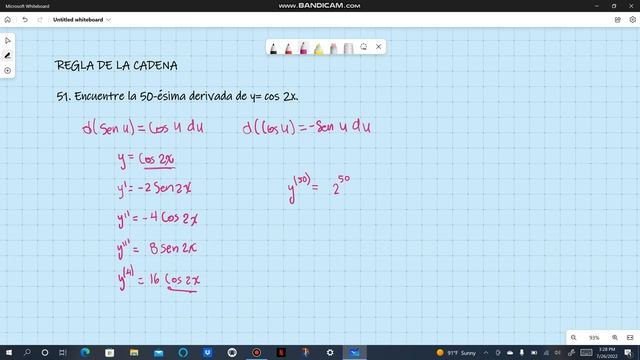640x360 pixels.
Task: Open the Windows Start menu
Action: point(8,352)
